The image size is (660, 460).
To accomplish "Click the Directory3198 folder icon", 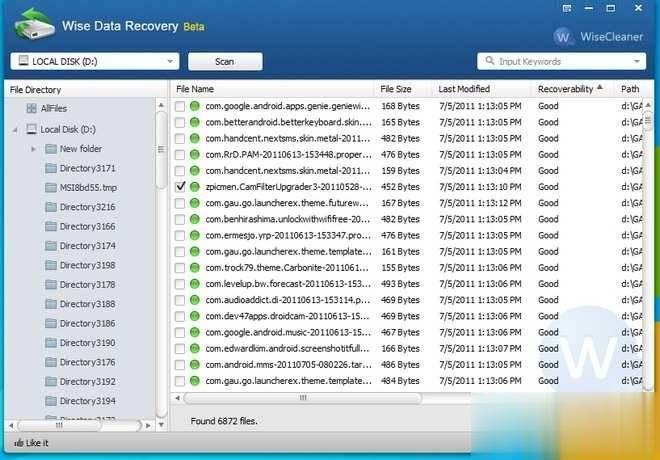I will pyautogui.click(x=51, y=265).
